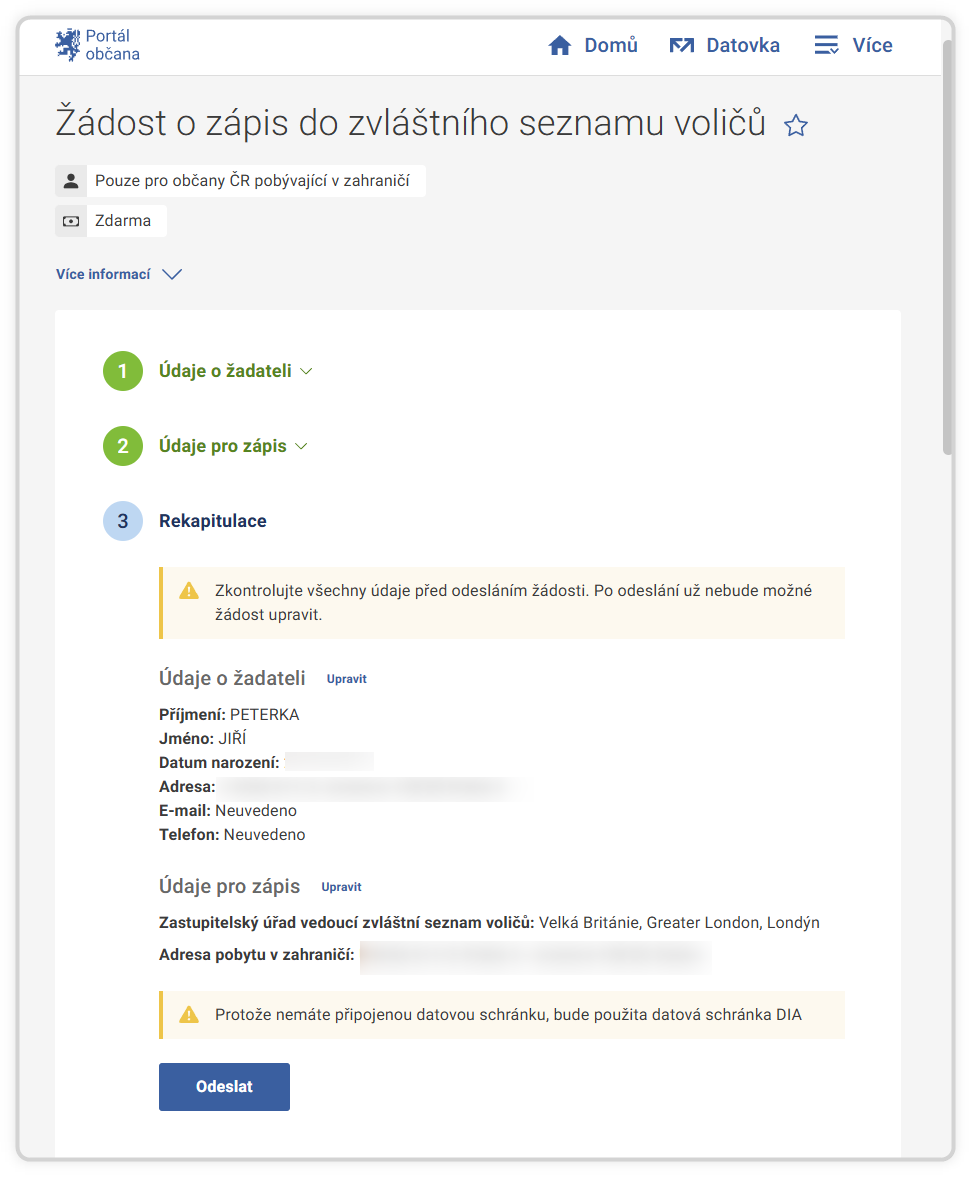This screenshot has width=971, height=1177.
Task: Mark this request with the star icon
Action: [x=796, y=125]
